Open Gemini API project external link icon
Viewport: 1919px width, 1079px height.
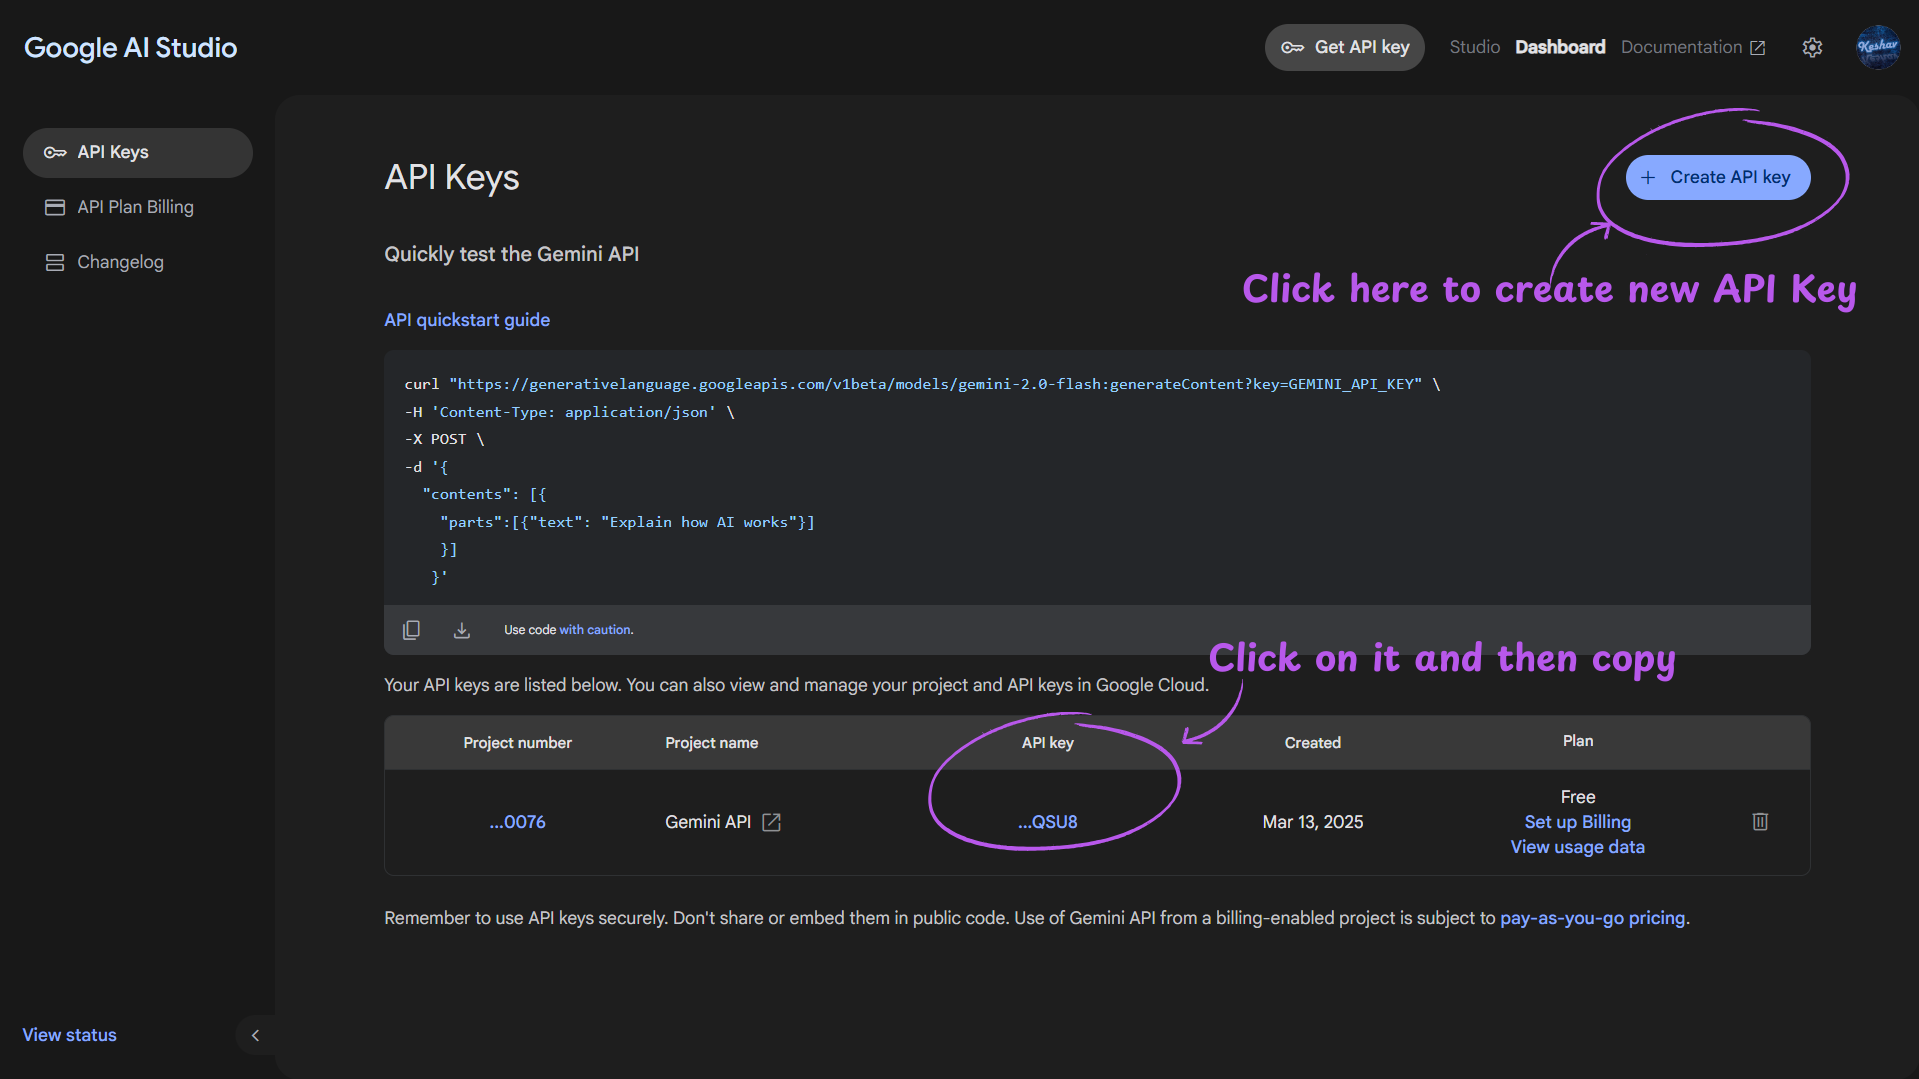[x=771, y=822]
